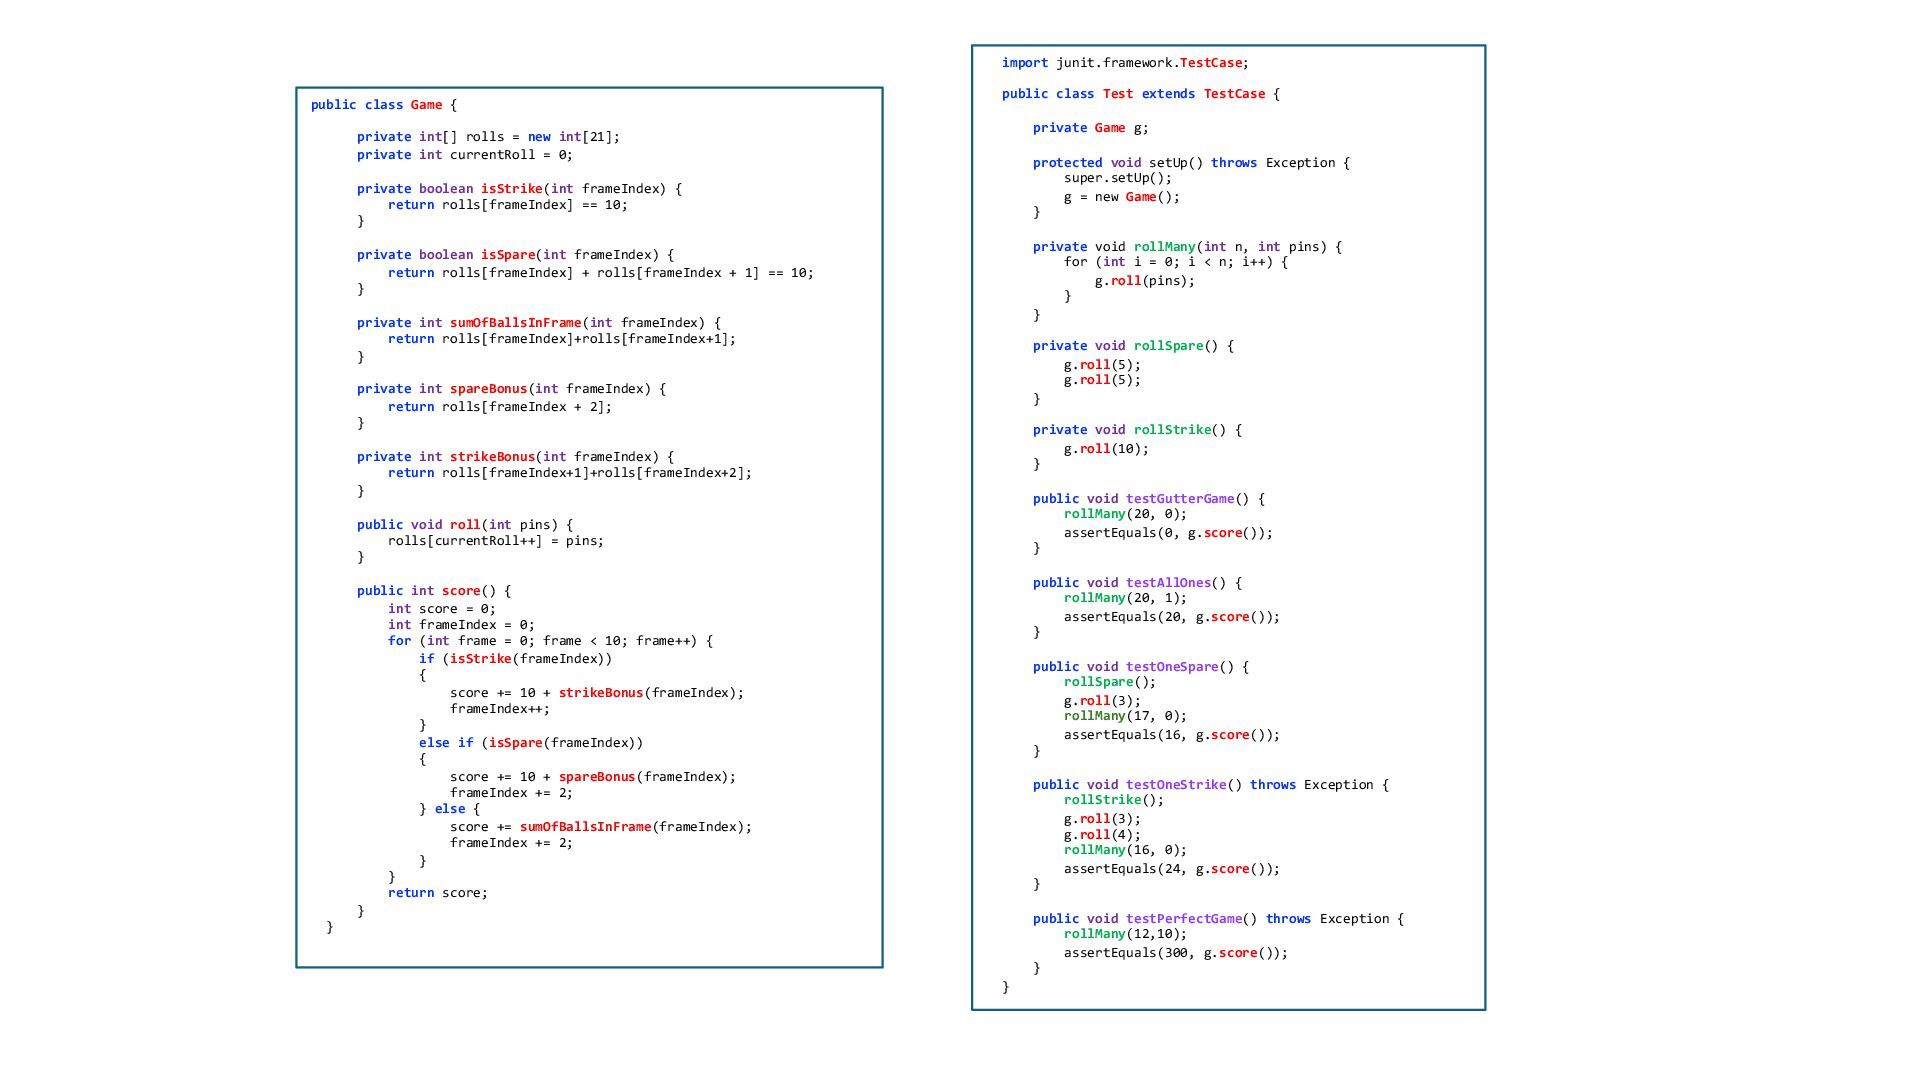Click the strikeBonus method declaration name

tap(492, 457)
